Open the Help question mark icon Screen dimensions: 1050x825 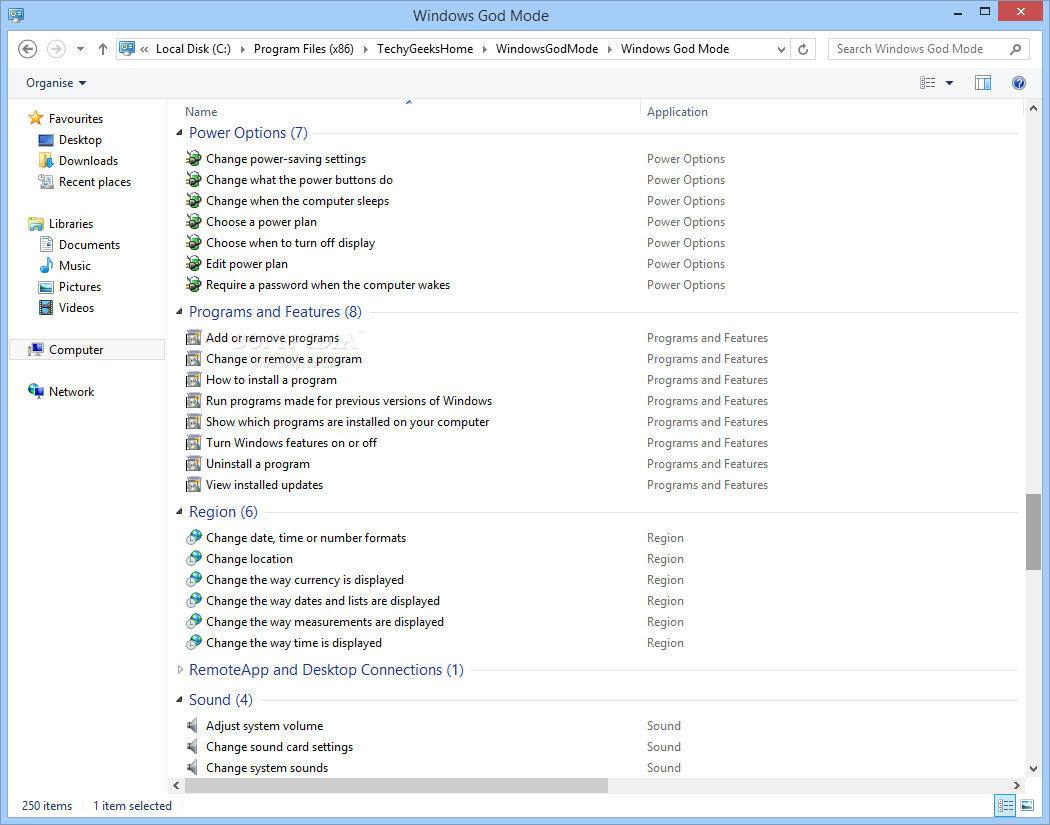click(1019, 83)
